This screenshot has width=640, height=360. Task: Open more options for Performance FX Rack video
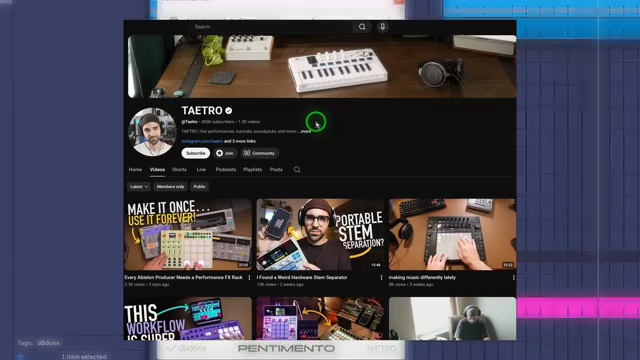point(249,278)
